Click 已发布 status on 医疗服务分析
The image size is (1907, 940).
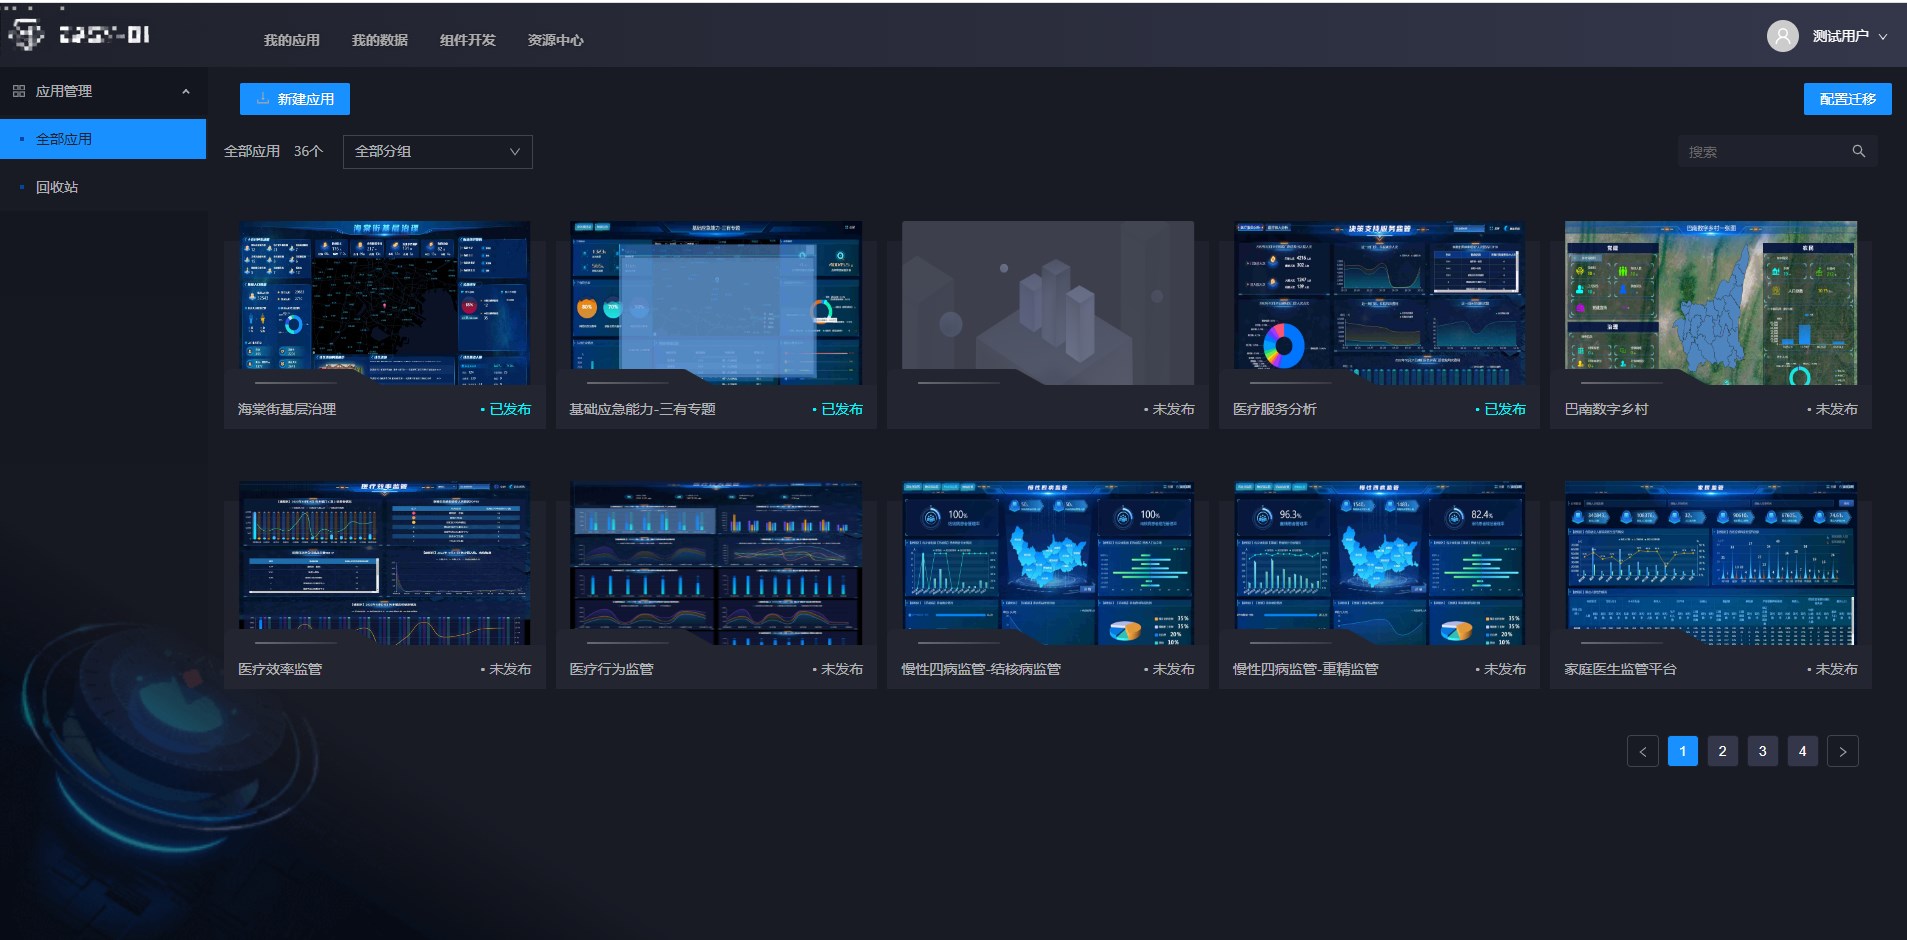[x=1501, y=409]
